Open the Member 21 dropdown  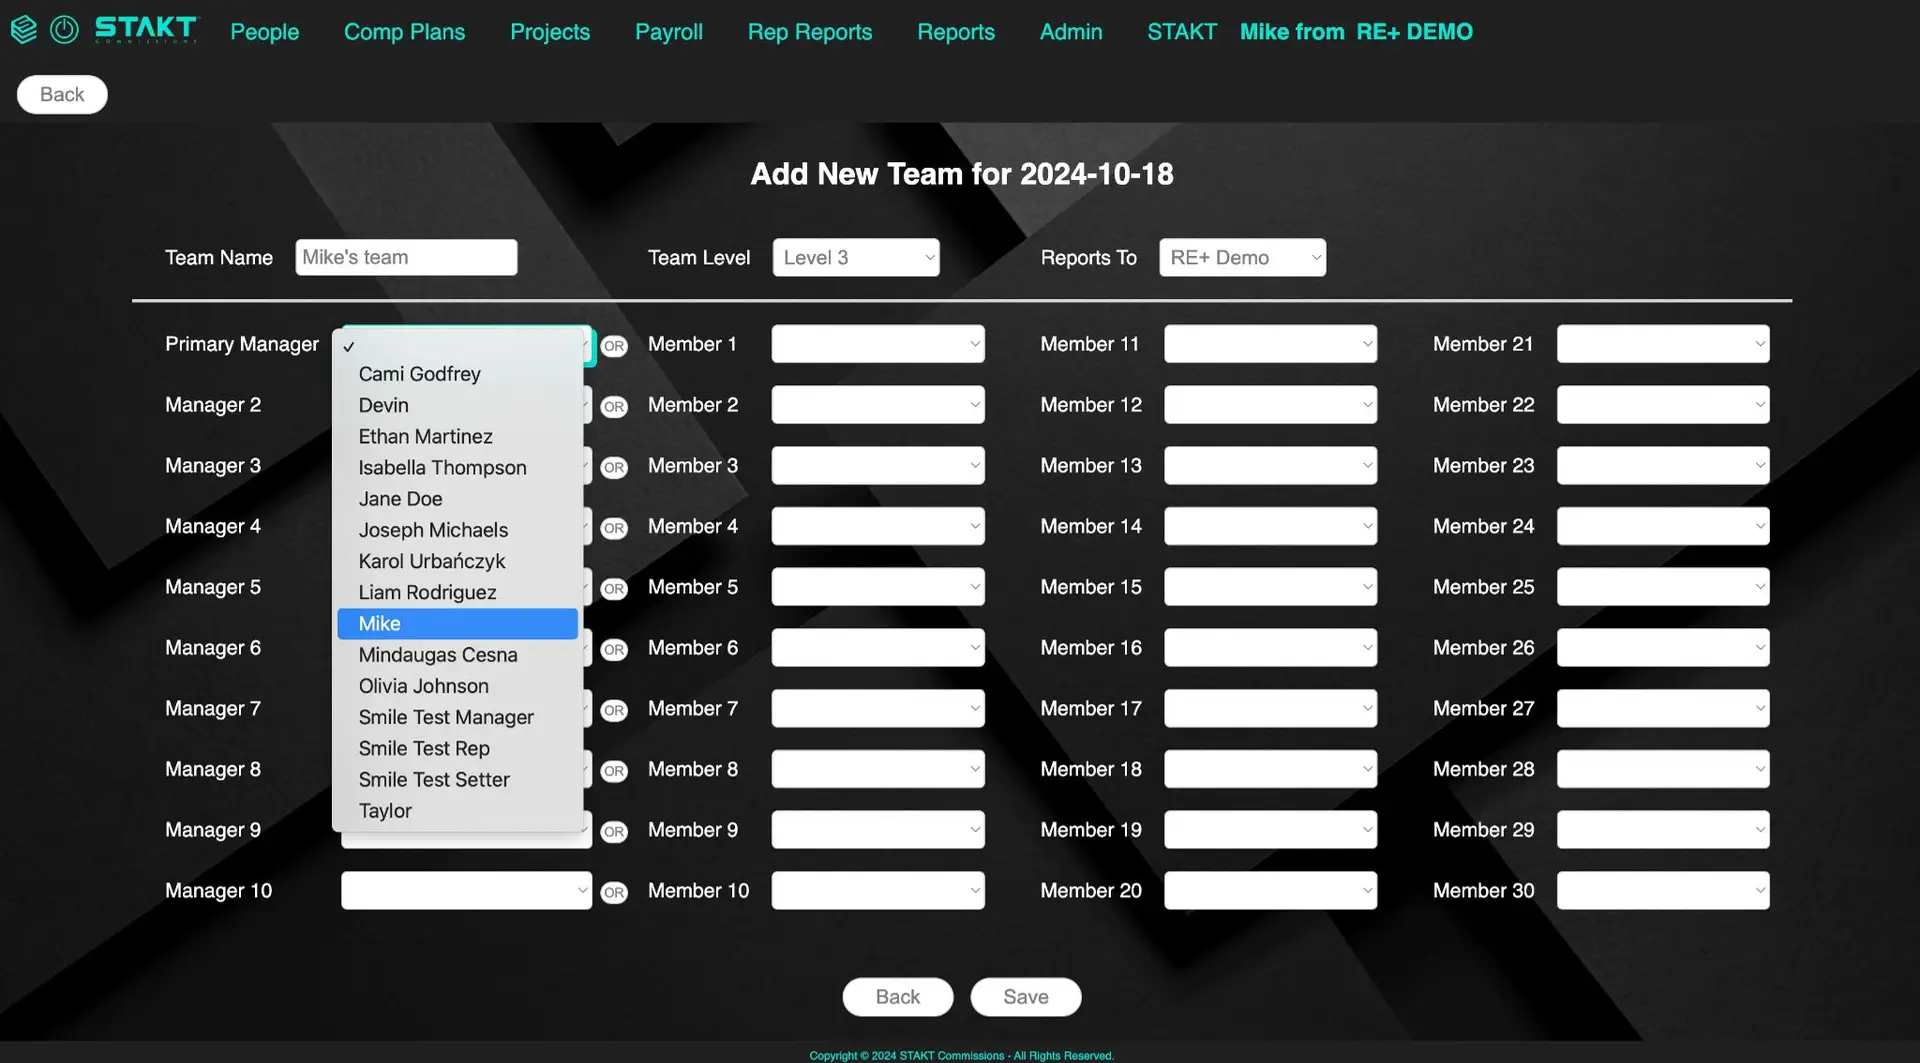1663,344
